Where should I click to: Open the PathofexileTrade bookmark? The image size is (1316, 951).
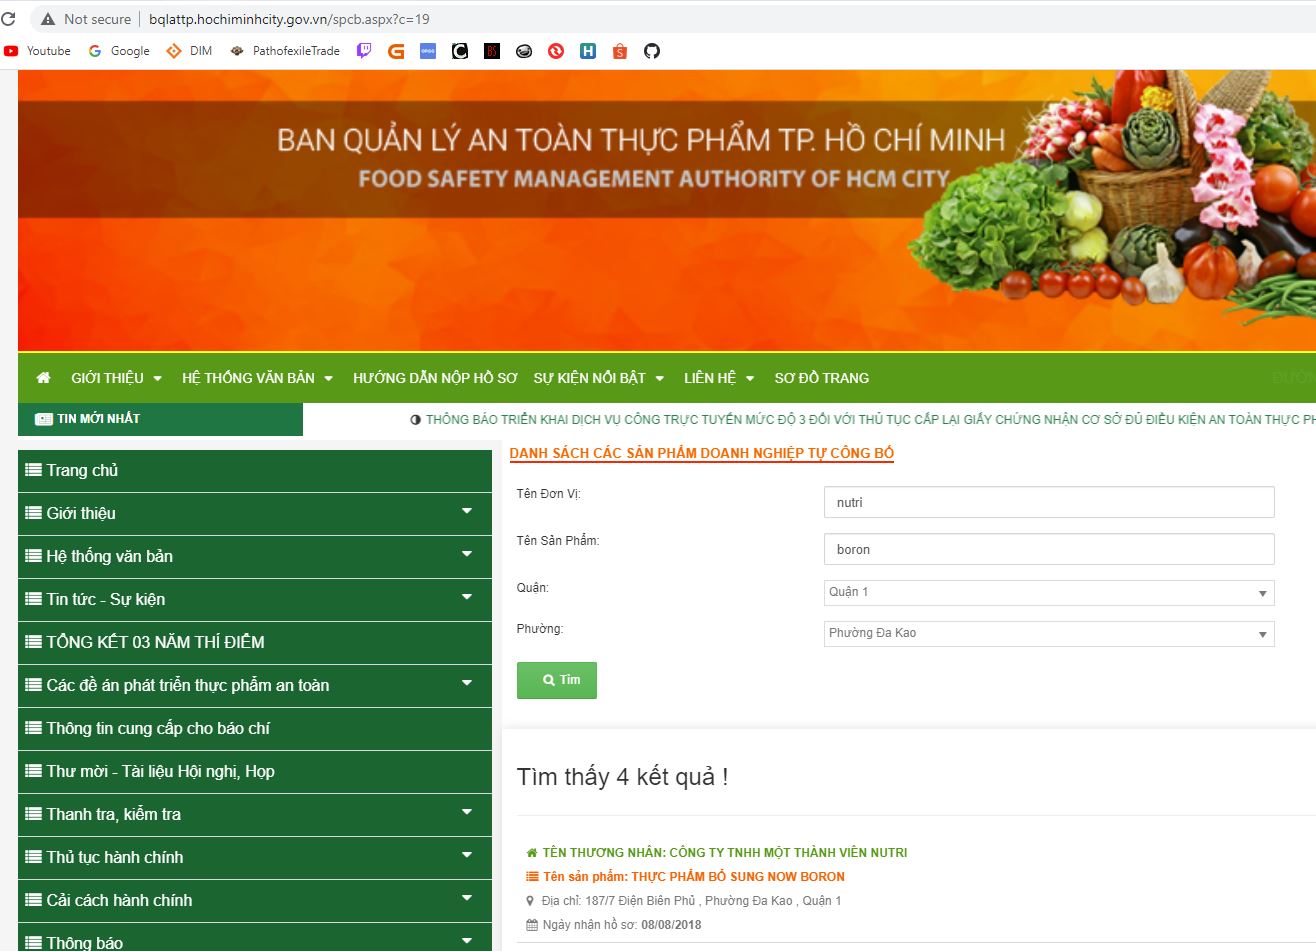click(x=285, y=51)
